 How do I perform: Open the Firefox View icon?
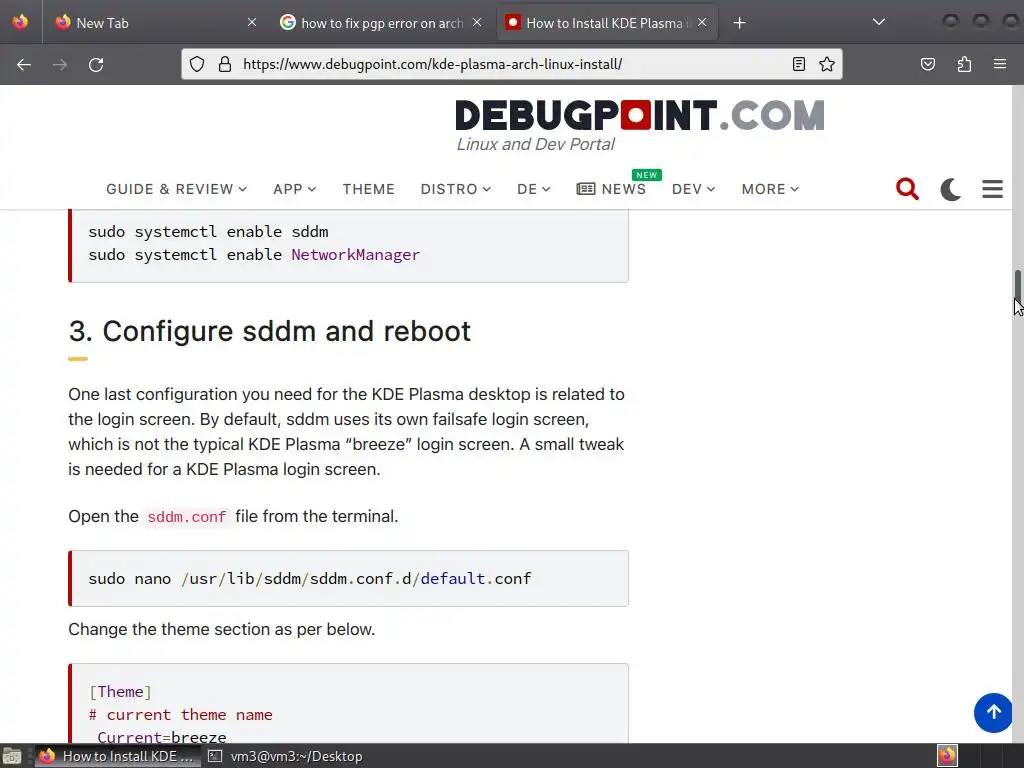[20, 22]
